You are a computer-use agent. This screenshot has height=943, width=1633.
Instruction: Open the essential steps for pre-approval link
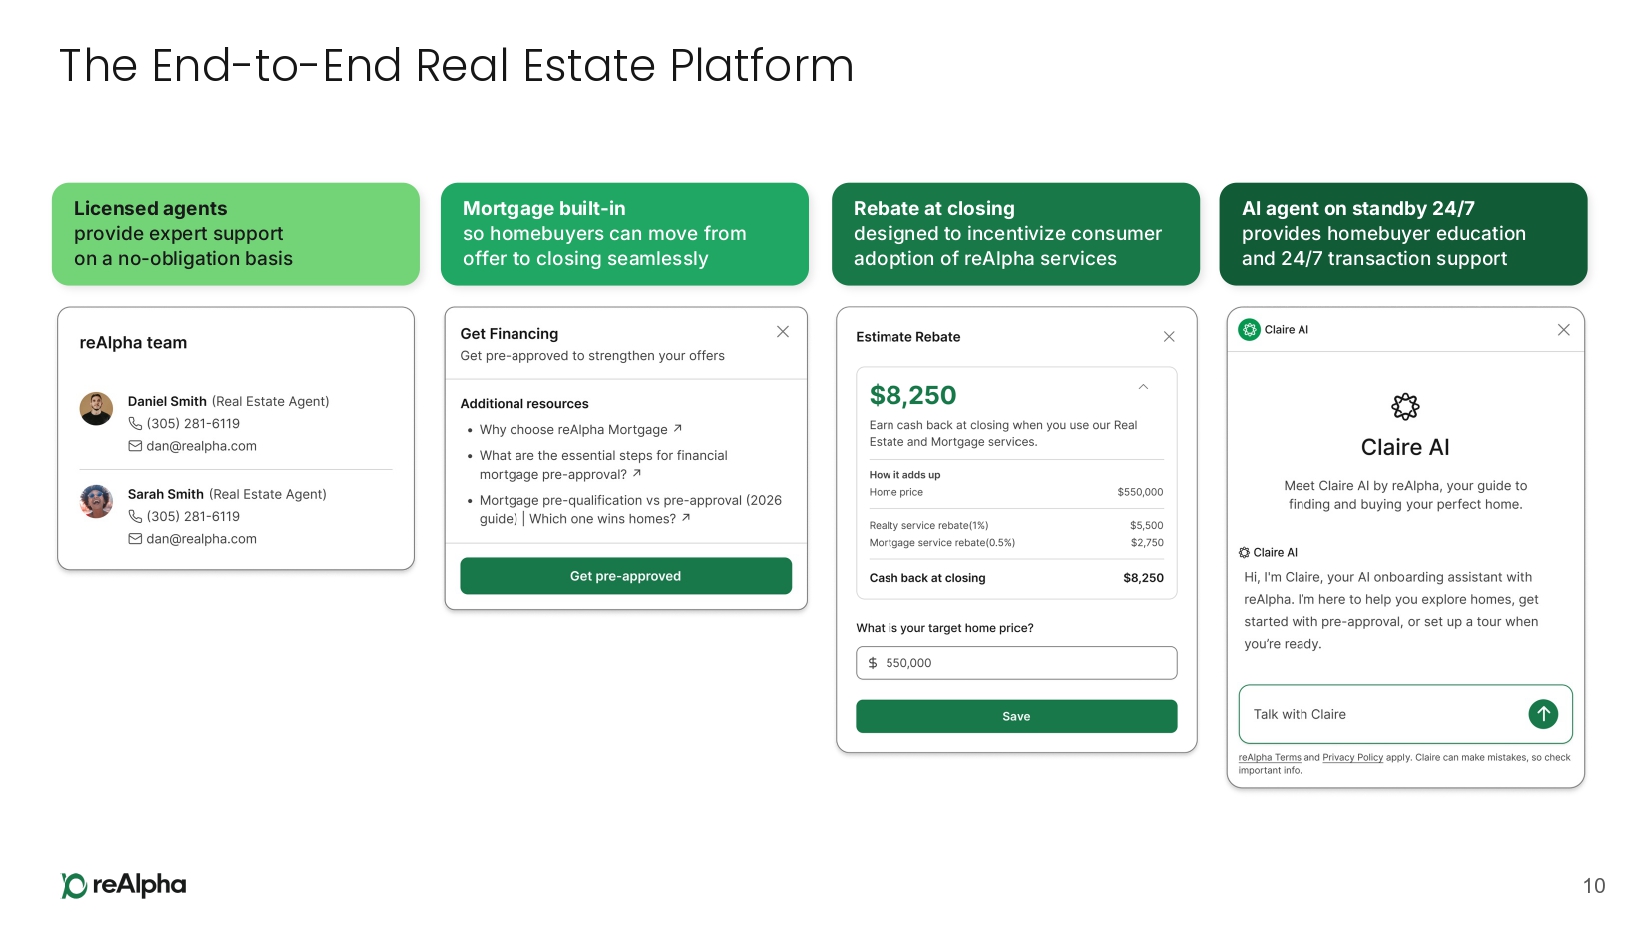[603, 465]
